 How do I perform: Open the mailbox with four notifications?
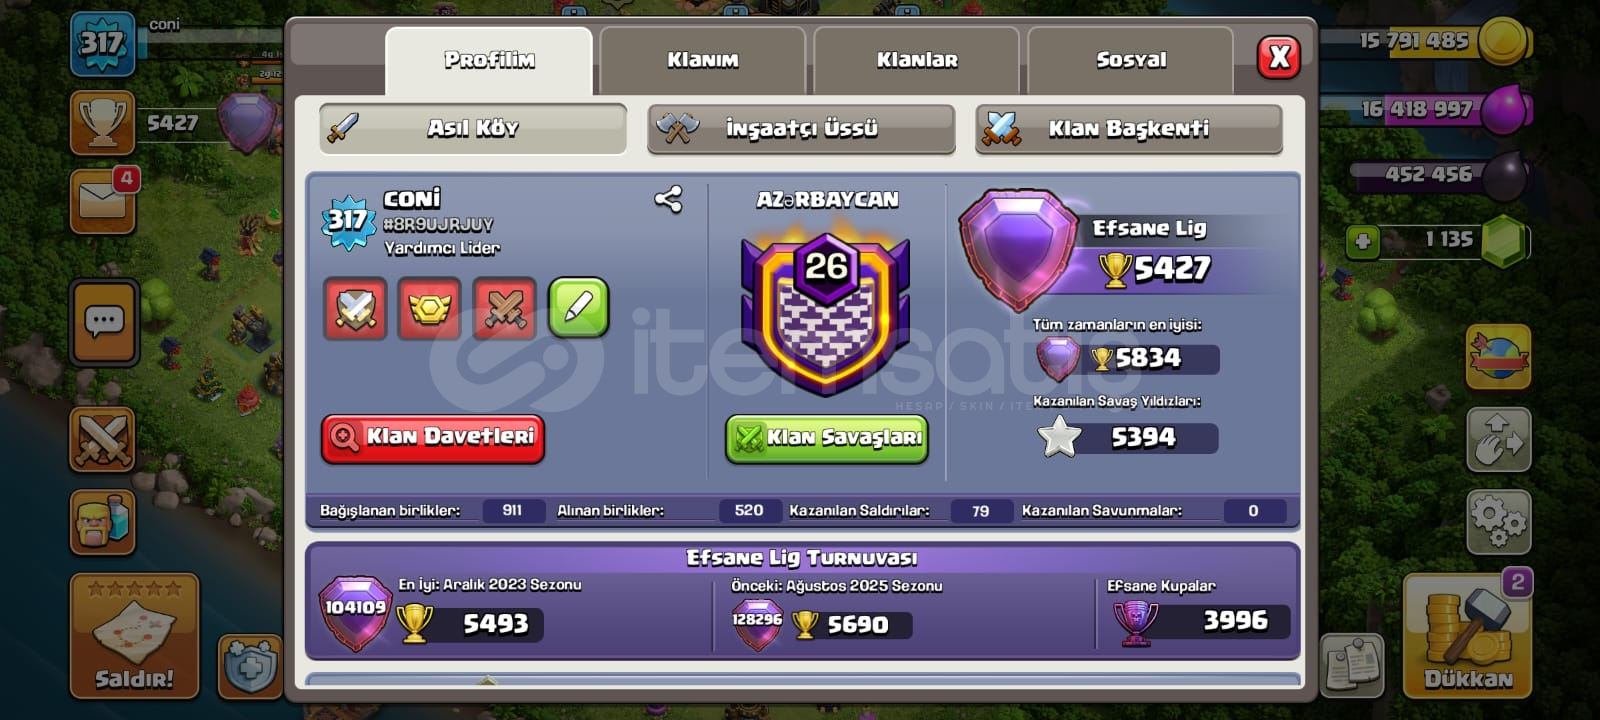click(103, 201)
